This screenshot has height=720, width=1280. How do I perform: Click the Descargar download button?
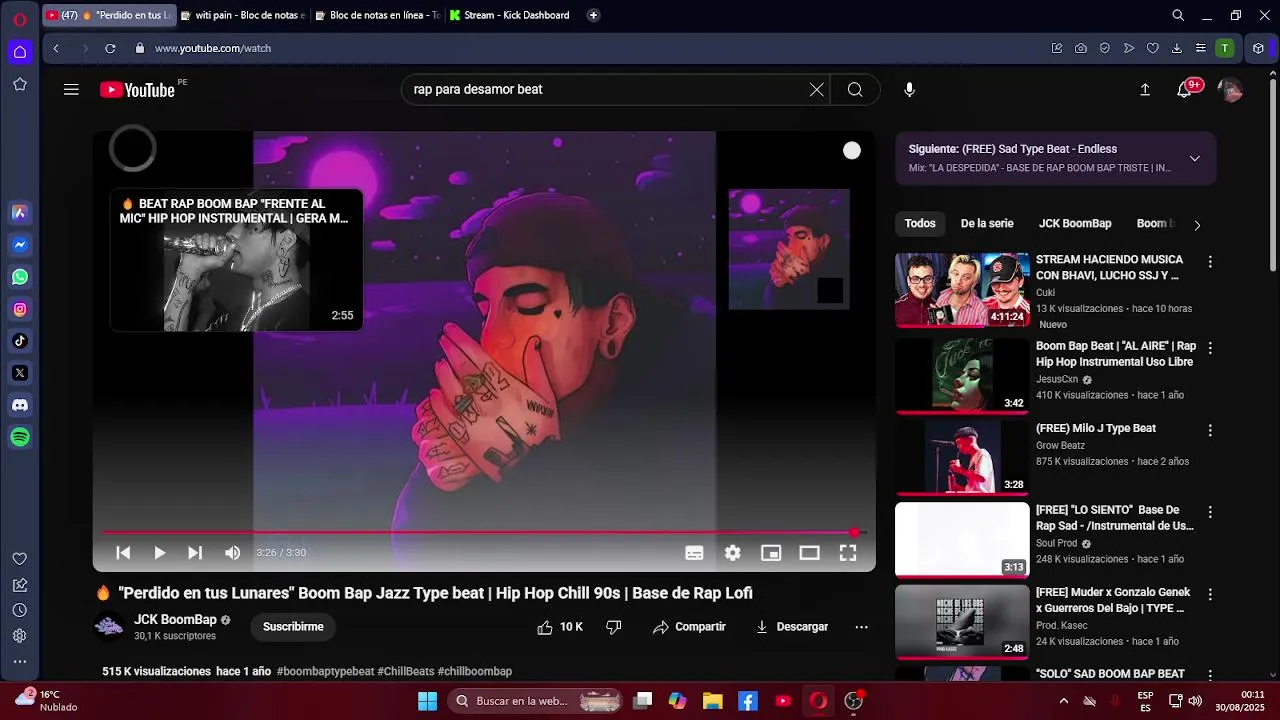pos(792,627)
